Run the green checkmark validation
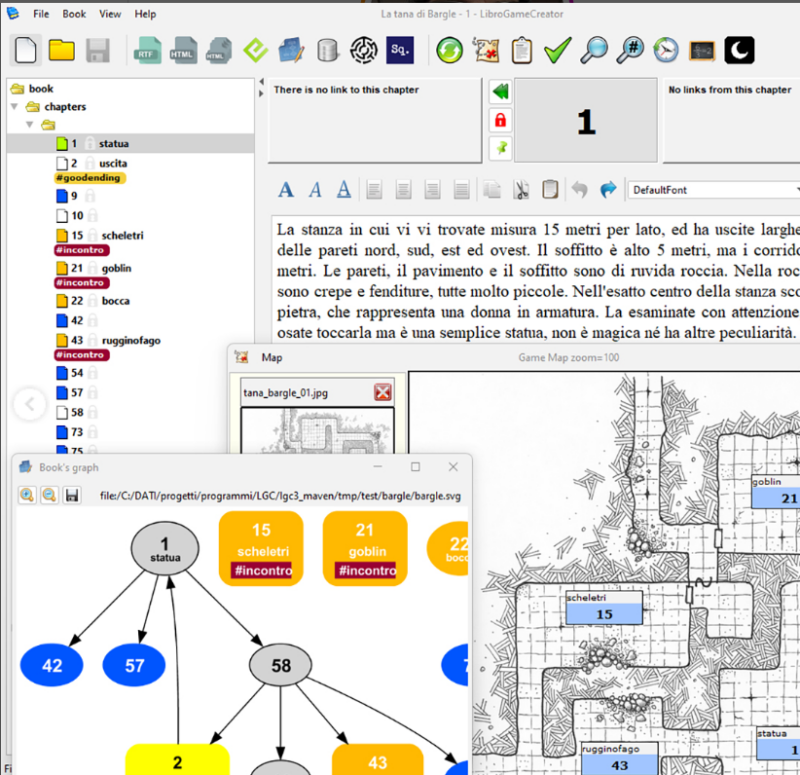This screenshot has height=775, width=800. pos(557,50)
